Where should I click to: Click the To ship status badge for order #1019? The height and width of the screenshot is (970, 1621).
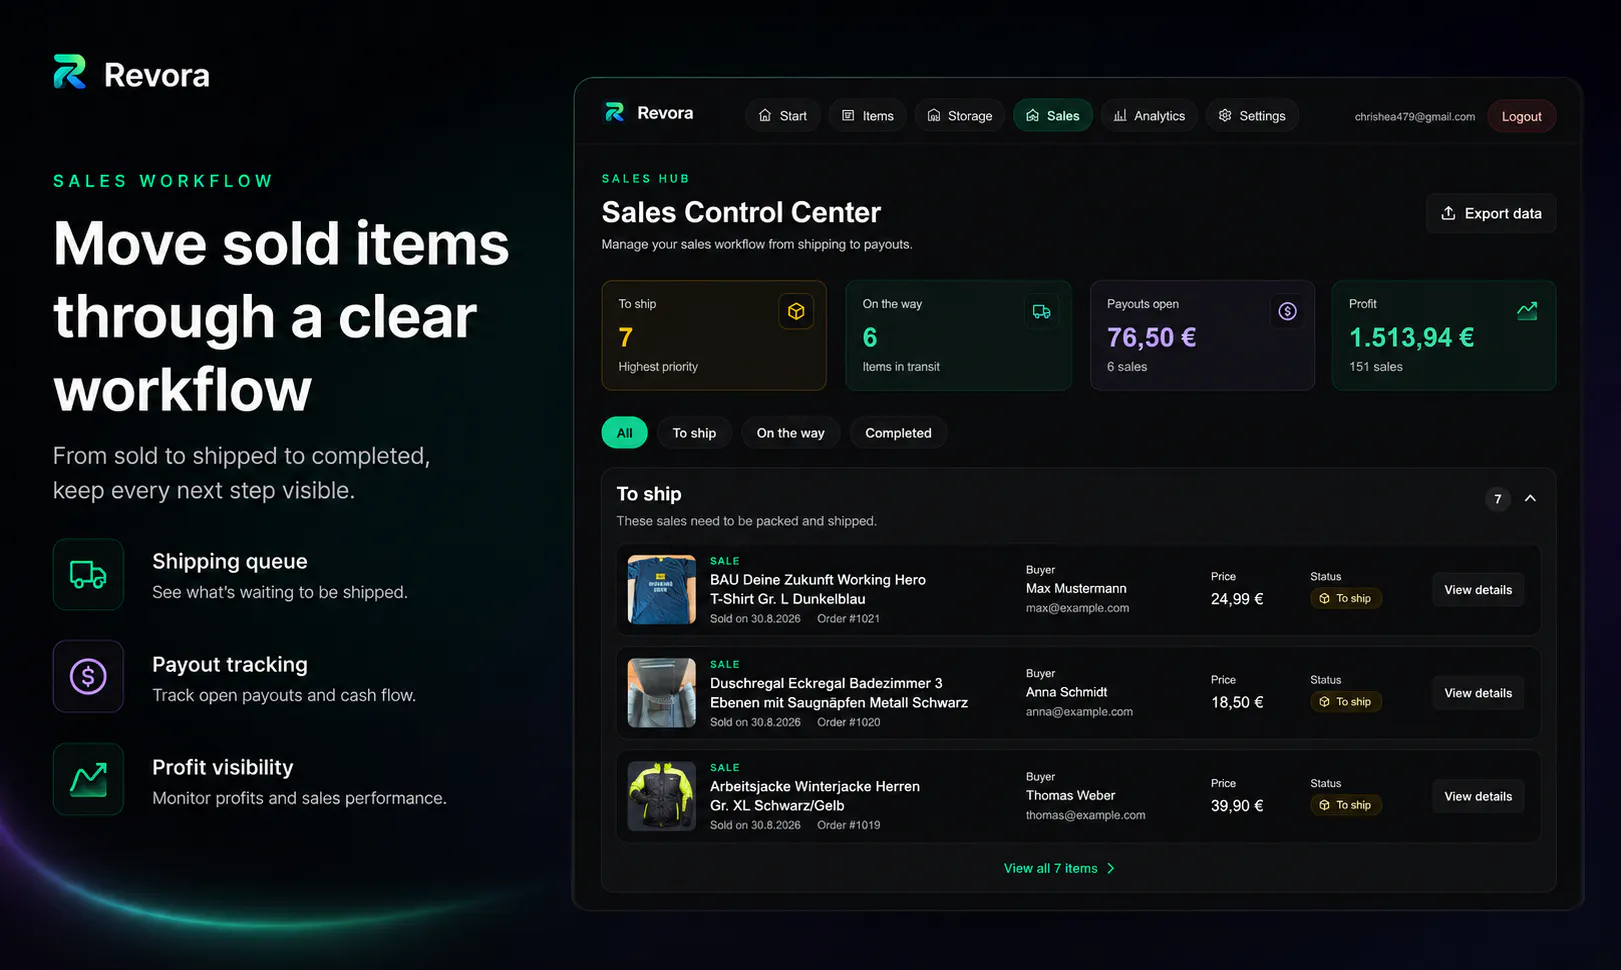pyautogui.click(x=1346, y=805)
